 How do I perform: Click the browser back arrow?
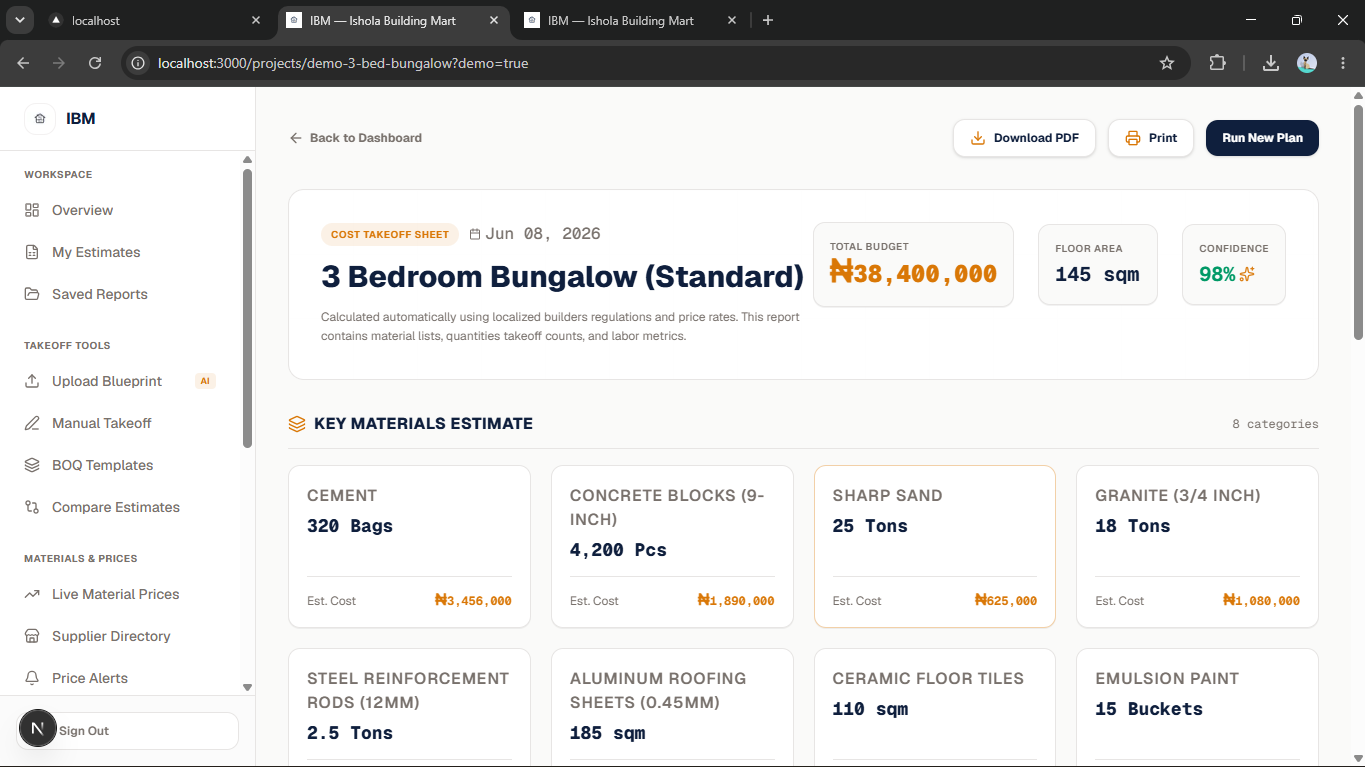click(x=23, y=63)
